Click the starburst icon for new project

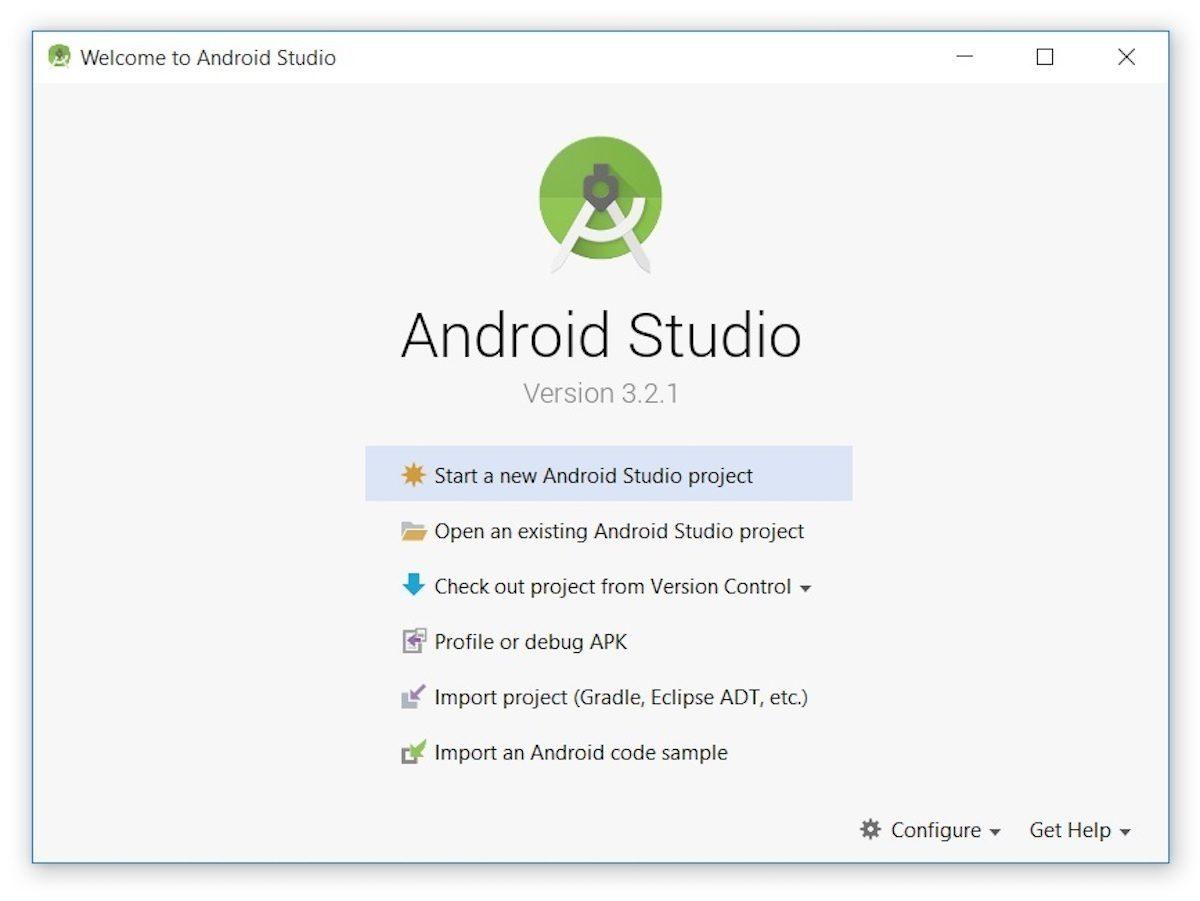tap(414, 475)
